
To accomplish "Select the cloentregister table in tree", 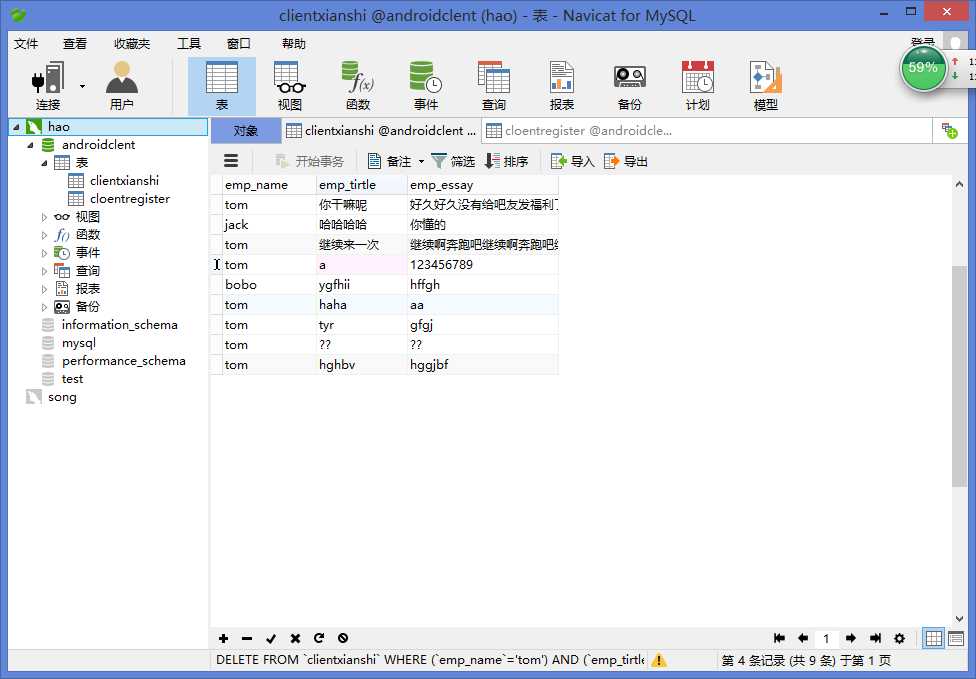I will [129, 199].
